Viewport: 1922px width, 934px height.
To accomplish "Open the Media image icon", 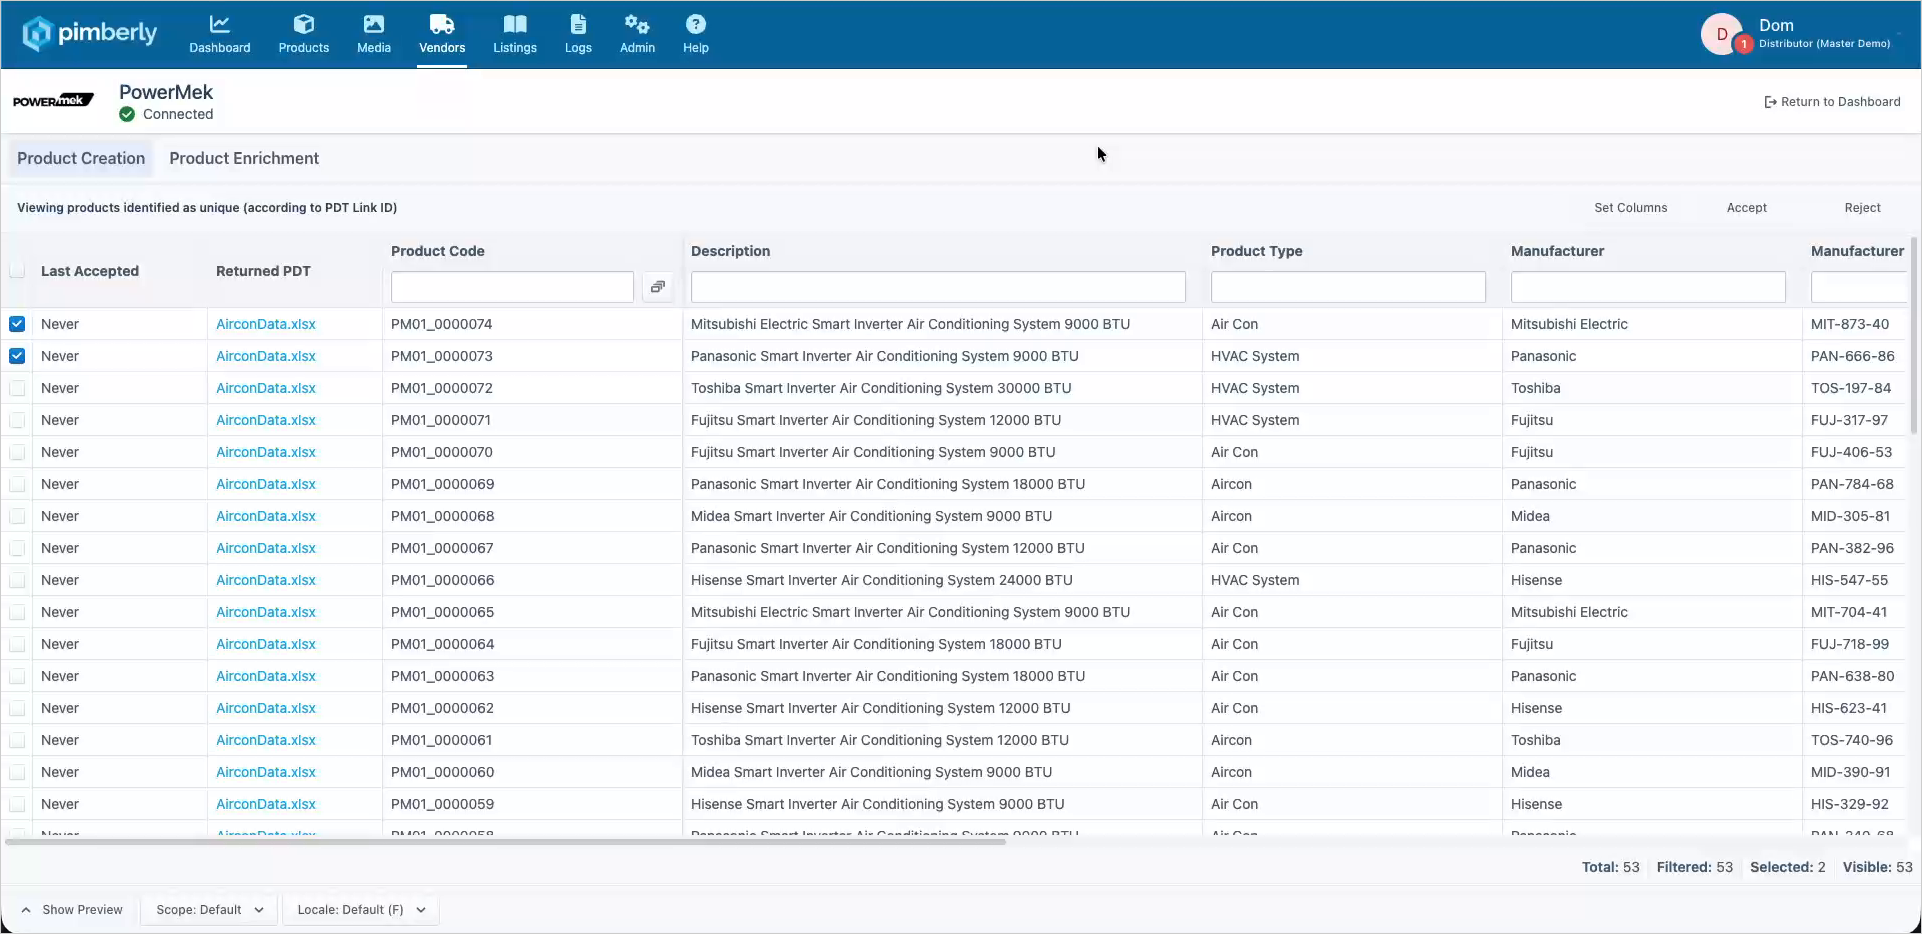I will click(x=373, y=24).
